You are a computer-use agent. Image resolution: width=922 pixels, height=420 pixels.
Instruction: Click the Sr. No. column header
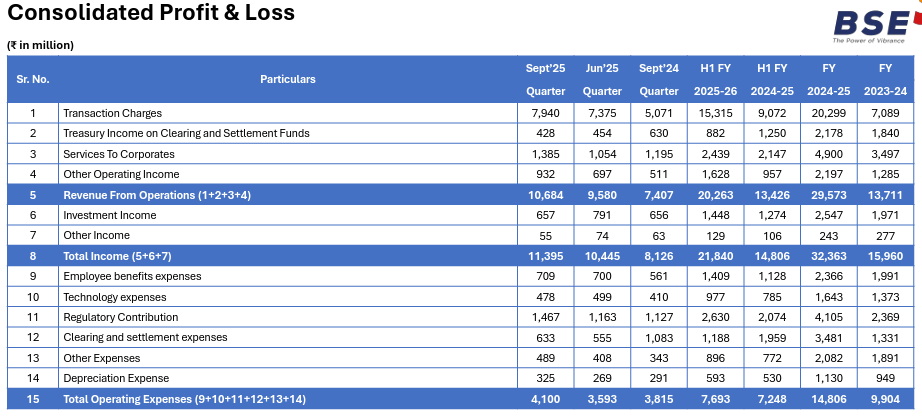(33, 79)
